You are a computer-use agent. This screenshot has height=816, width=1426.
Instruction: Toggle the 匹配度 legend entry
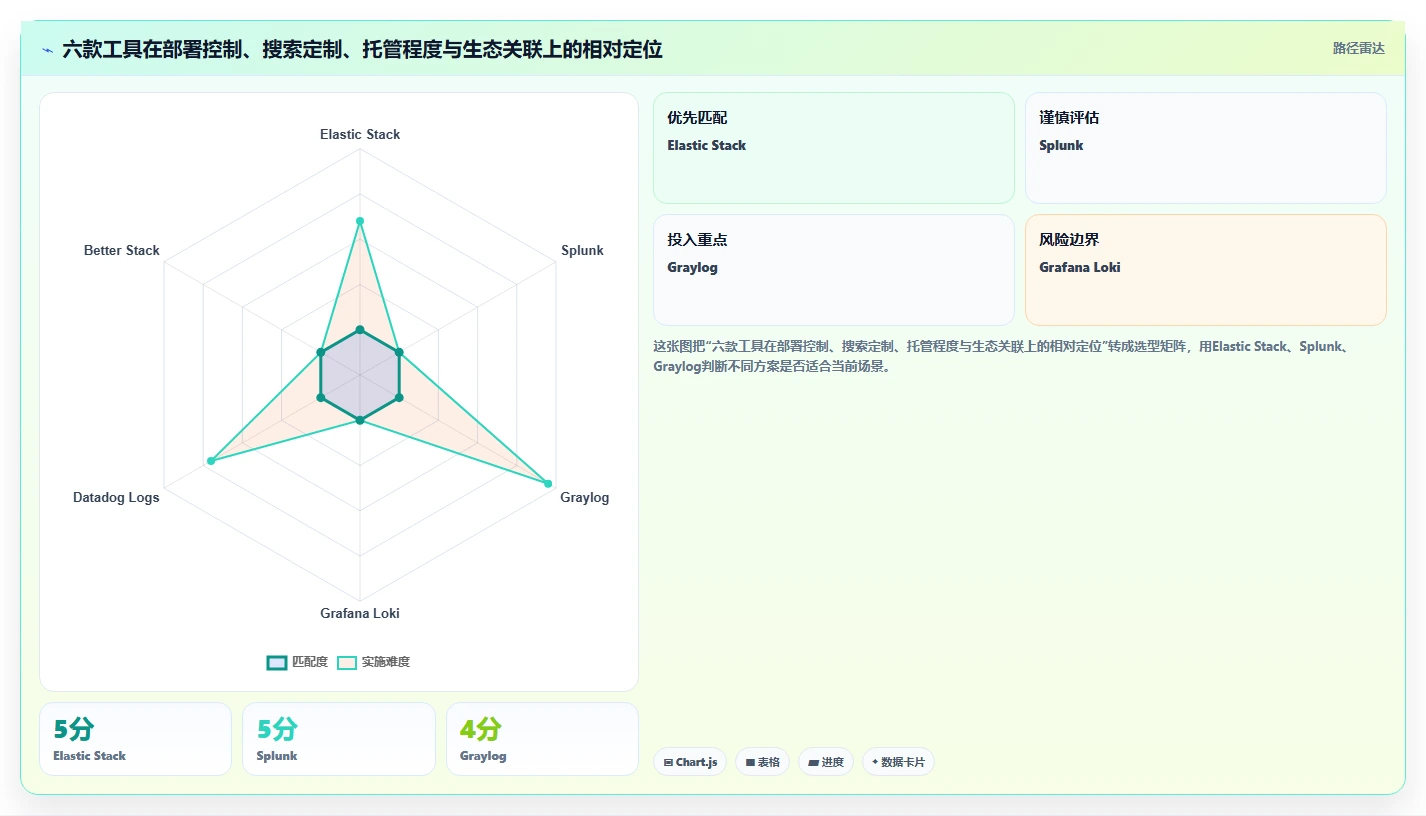pyautogui.click(x=297, y=662)
